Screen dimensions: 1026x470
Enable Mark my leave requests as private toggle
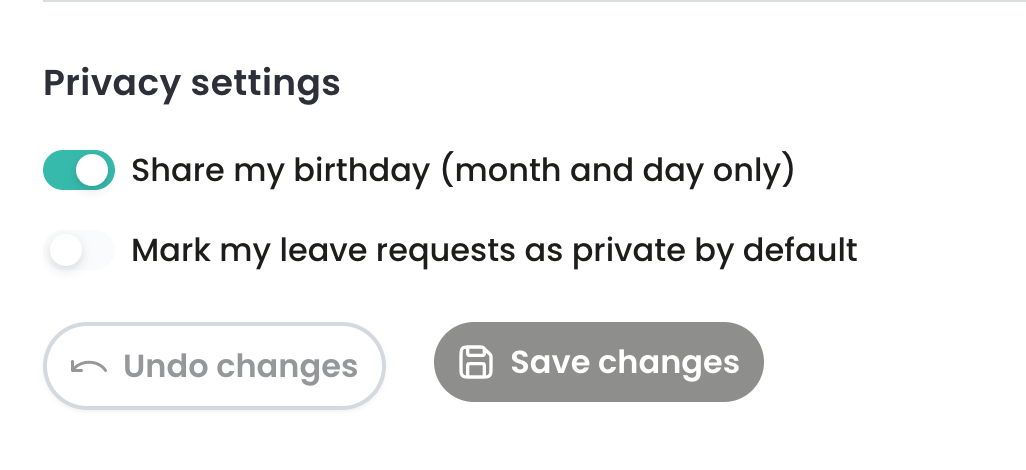click(x=79, y=250)
